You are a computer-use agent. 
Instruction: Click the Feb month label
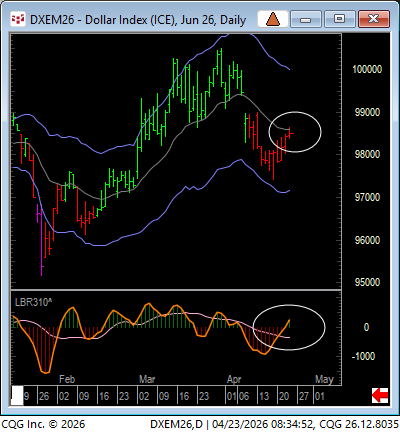point(67,379)
